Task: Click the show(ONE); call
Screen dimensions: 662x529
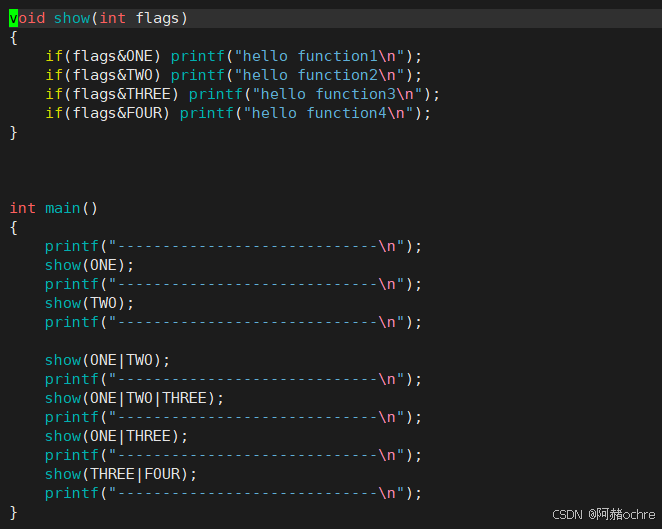Action: 89,265
